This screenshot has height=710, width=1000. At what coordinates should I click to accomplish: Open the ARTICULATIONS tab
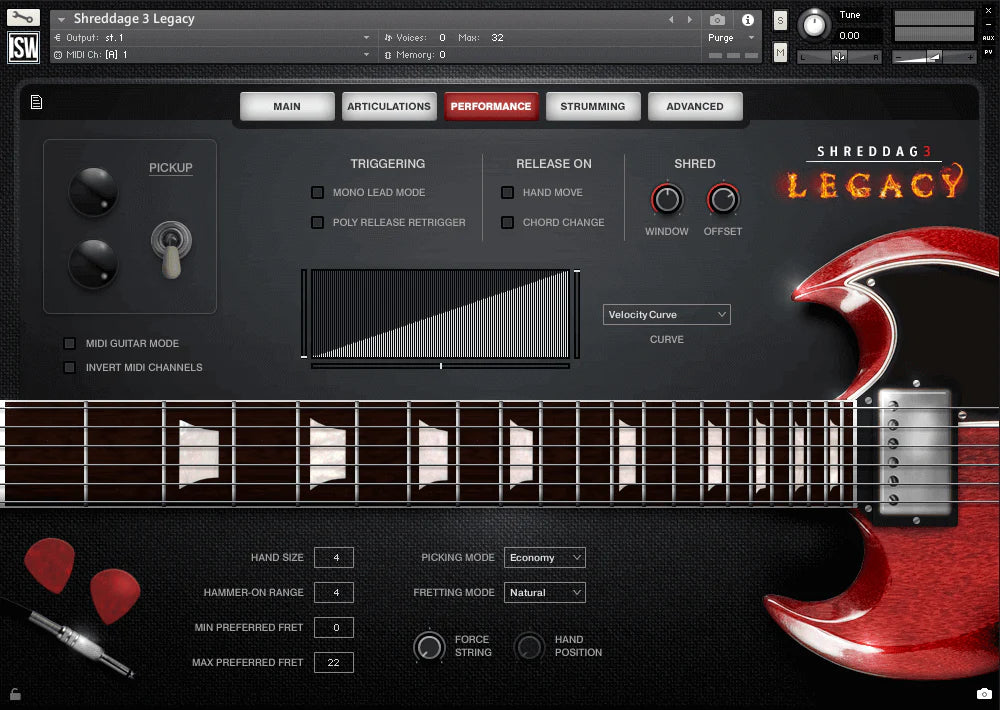[x=389, y=105]
